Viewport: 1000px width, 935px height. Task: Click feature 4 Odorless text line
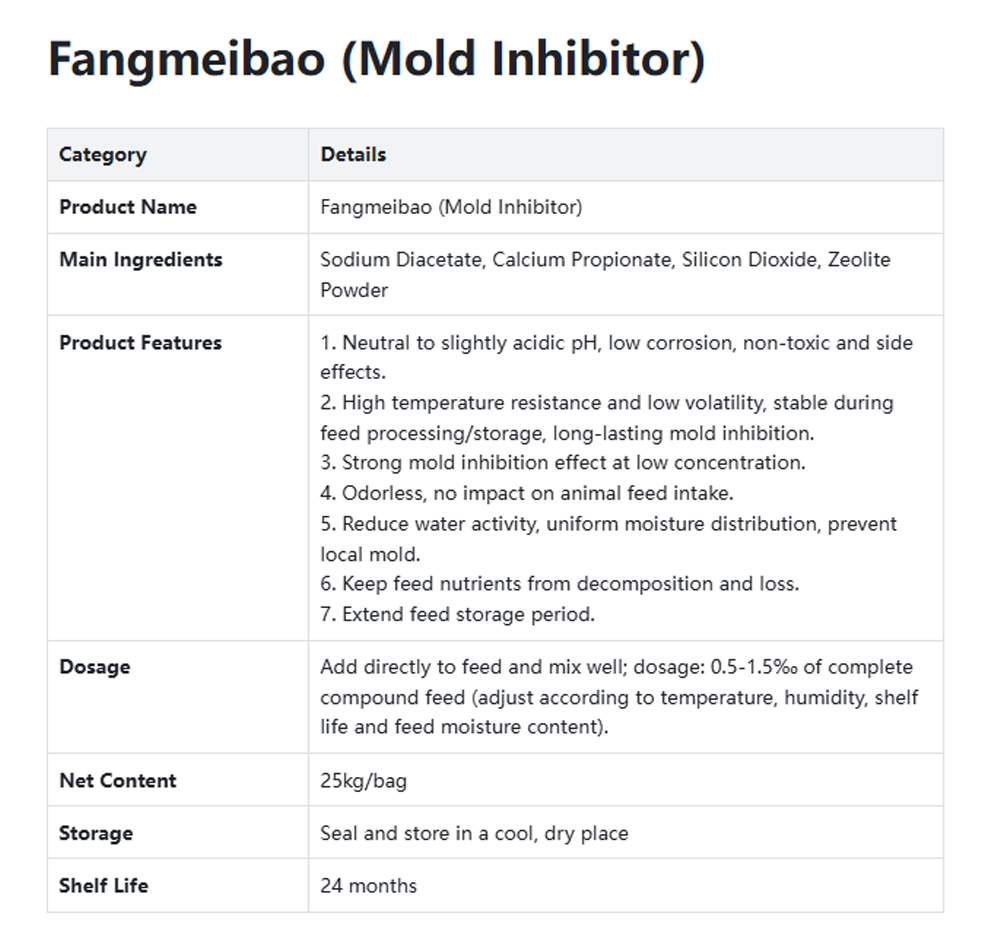[527, 493]
